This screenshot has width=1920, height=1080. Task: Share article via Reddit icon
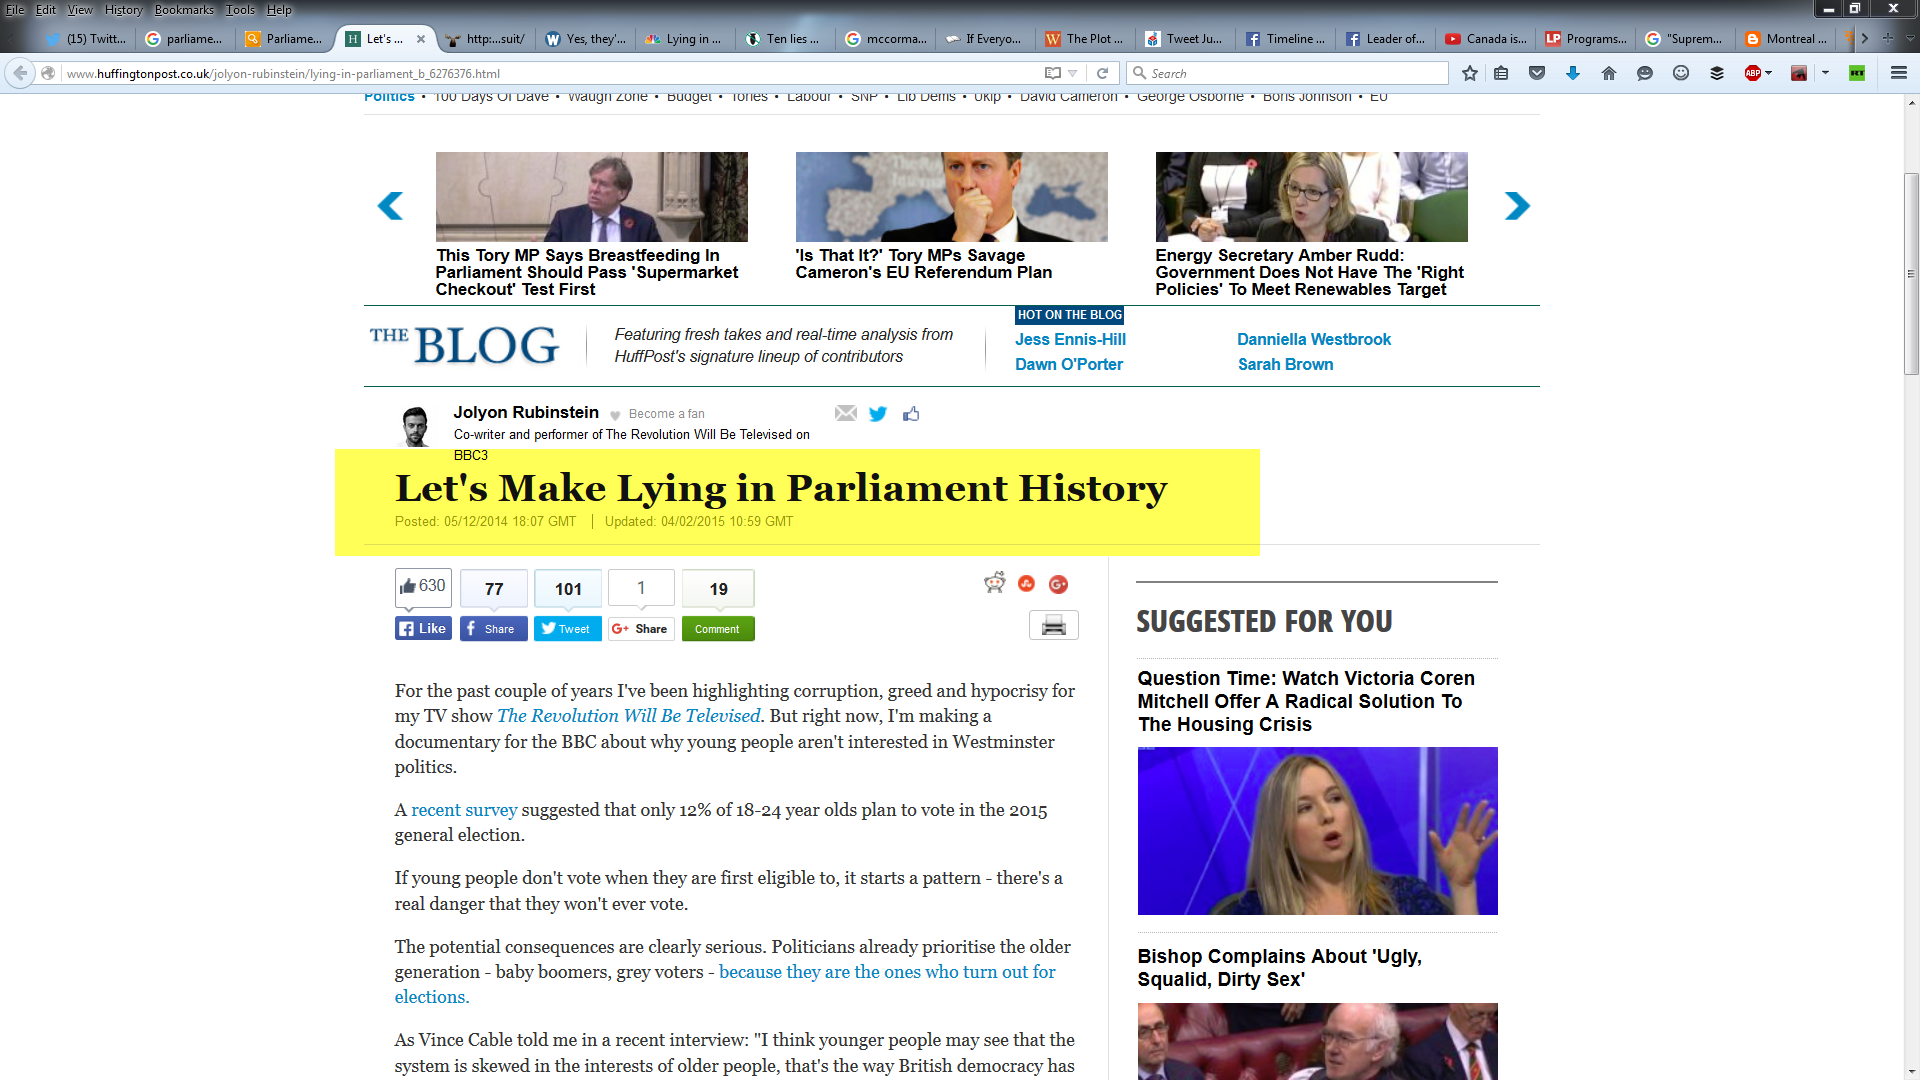[x=994, y=584]
